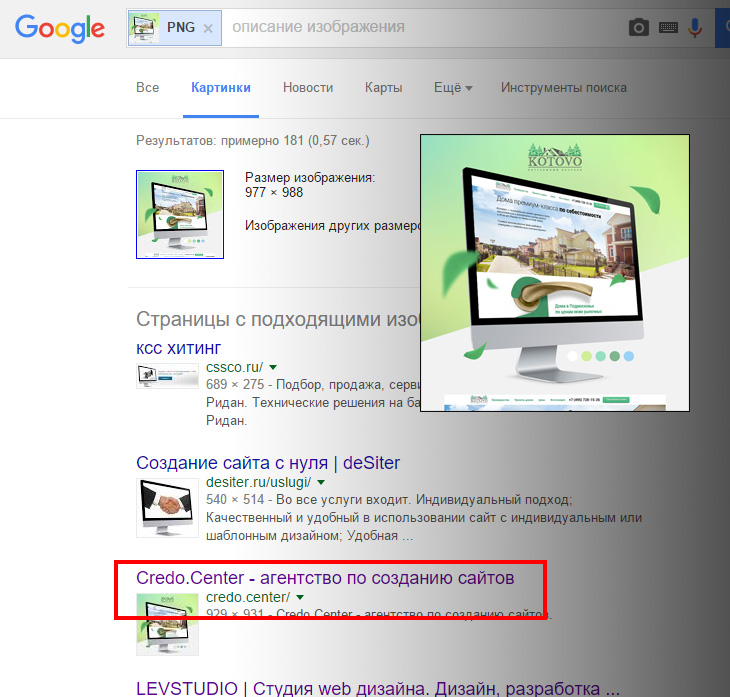This screenshot has height=697, width=730.
Task: Open the LEVSTUDIO web design result
Action: tap(378, 688)
